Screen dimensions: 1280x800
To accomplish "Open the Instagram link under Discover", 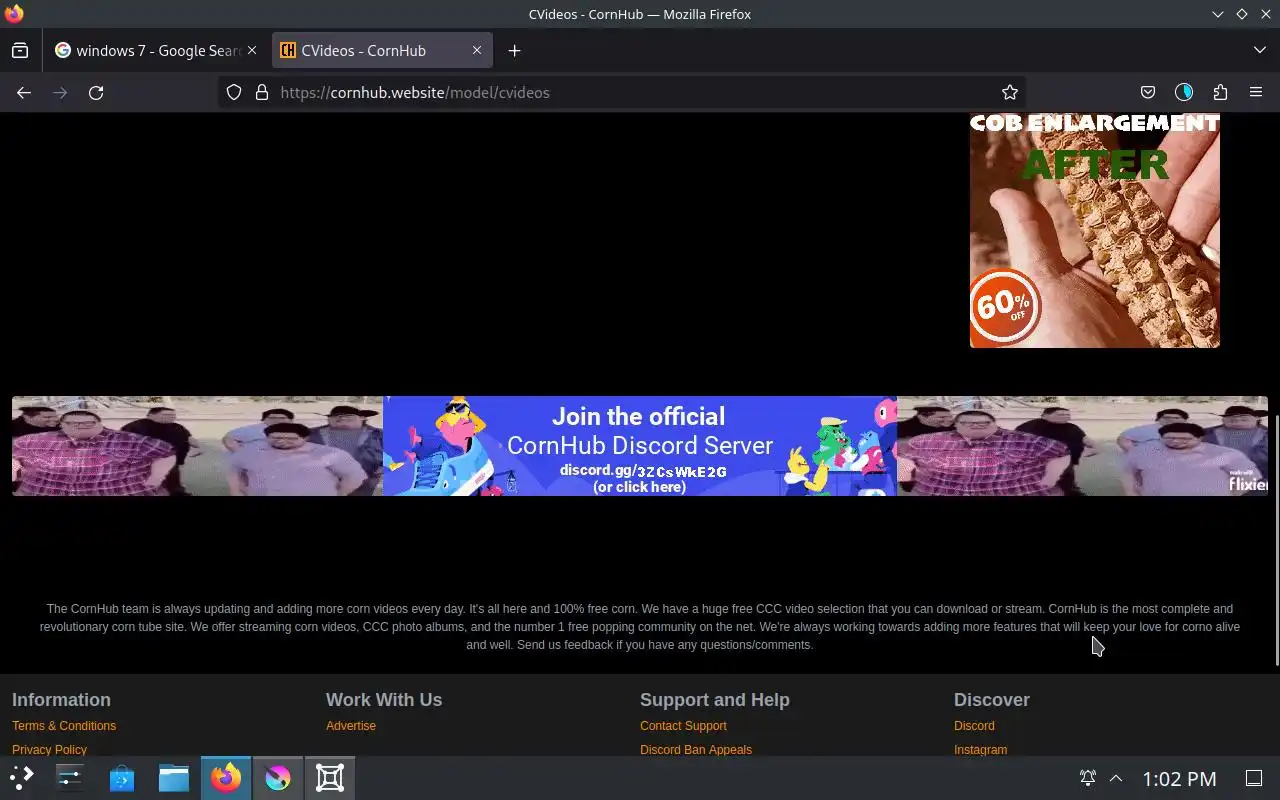I will [x=980, y=749].
